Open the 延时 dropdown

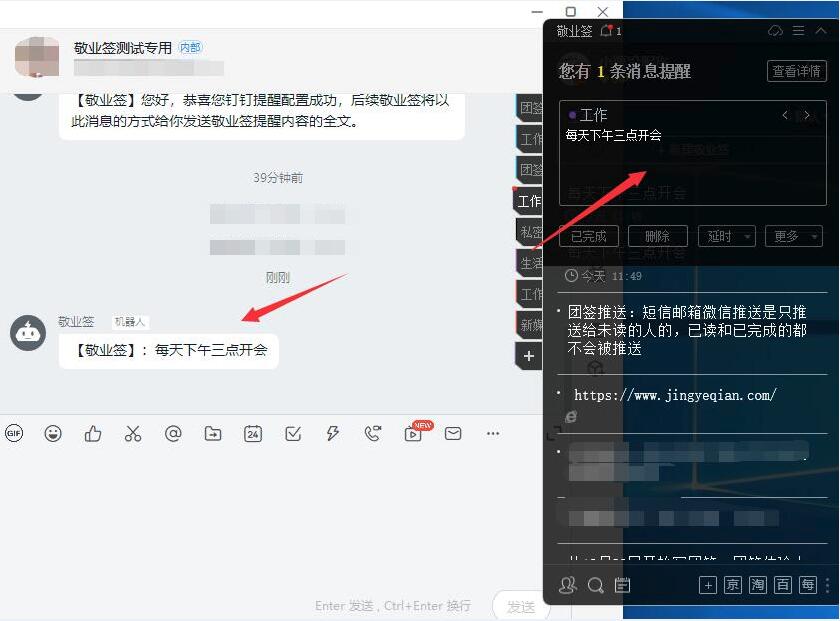tap(726, 236)
